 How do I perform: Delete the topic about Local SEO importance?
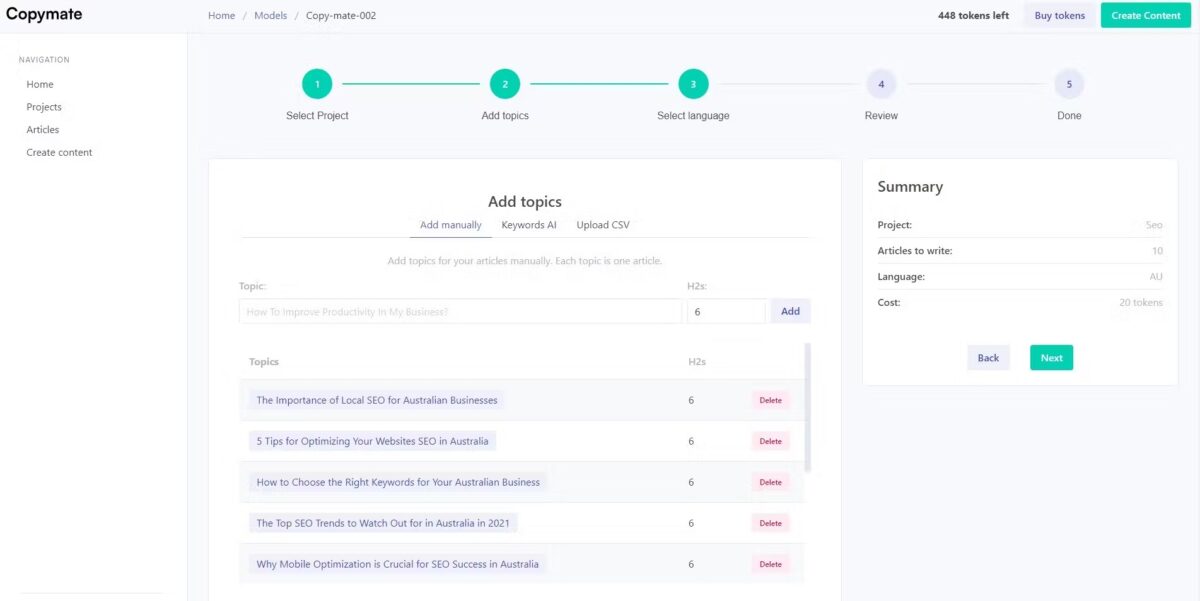(x=770, y=399)
